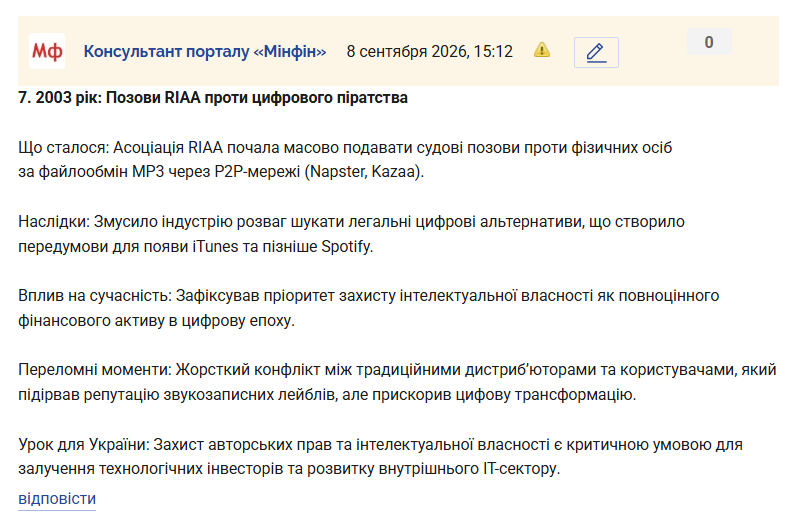Click the word RIAA in bold heading
Viewport: 796px width, 523px height.
(x=183, y=97)
